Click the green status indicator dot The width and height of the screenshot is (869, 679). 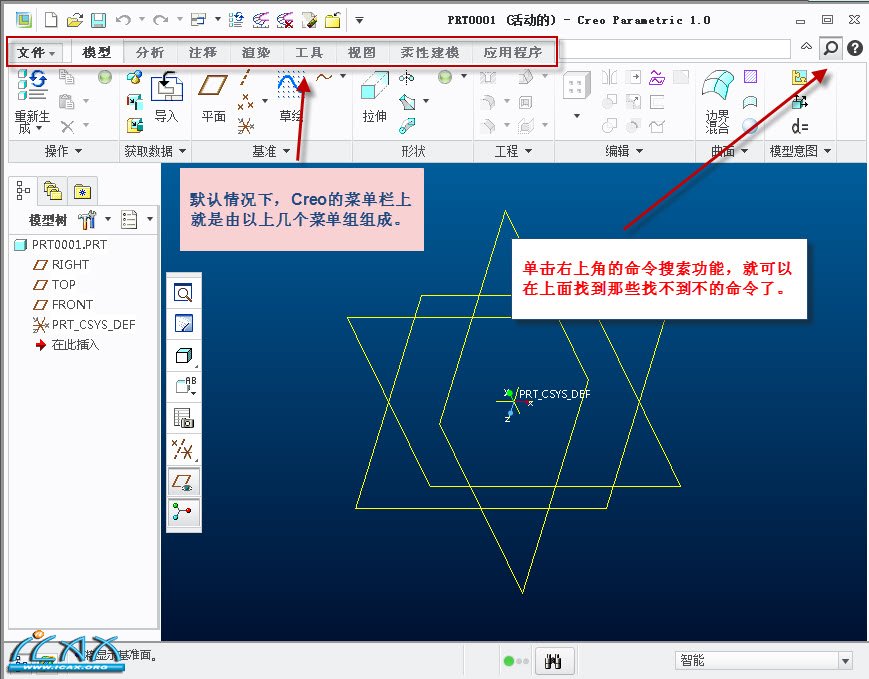point(509,661)
